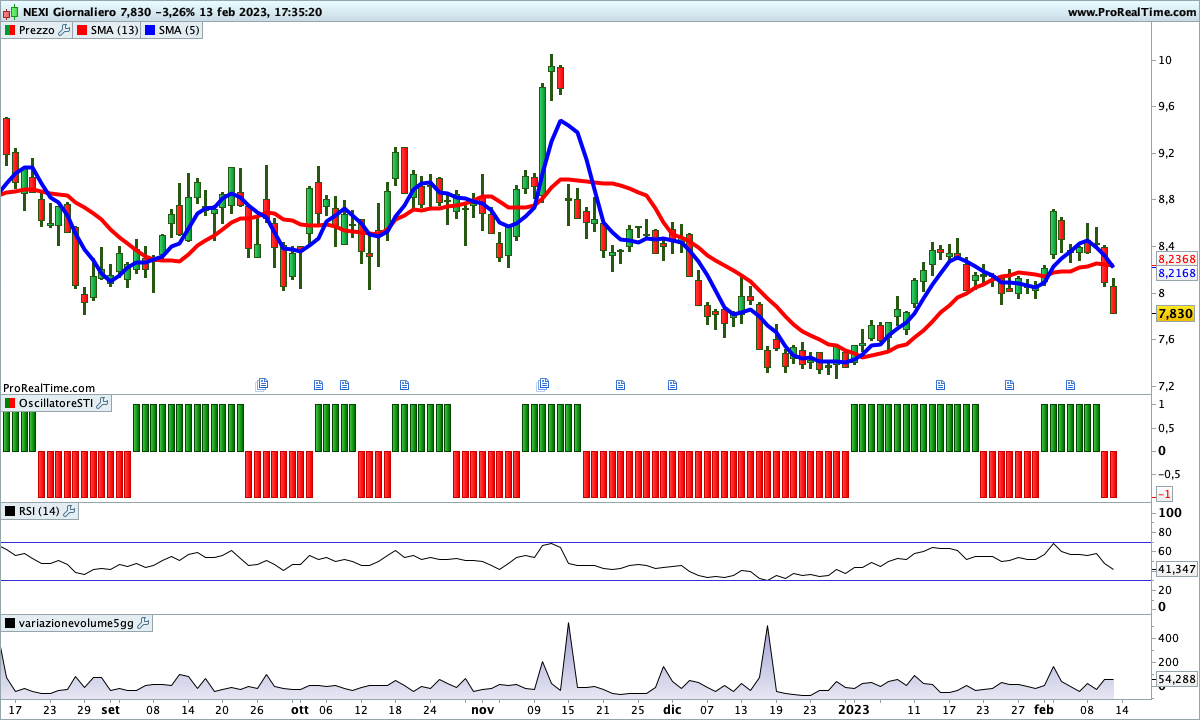Viewport: 1200px width, 720px height.
Task: Click the 41,347 RSI value tag
Action: pos(1175,569)
